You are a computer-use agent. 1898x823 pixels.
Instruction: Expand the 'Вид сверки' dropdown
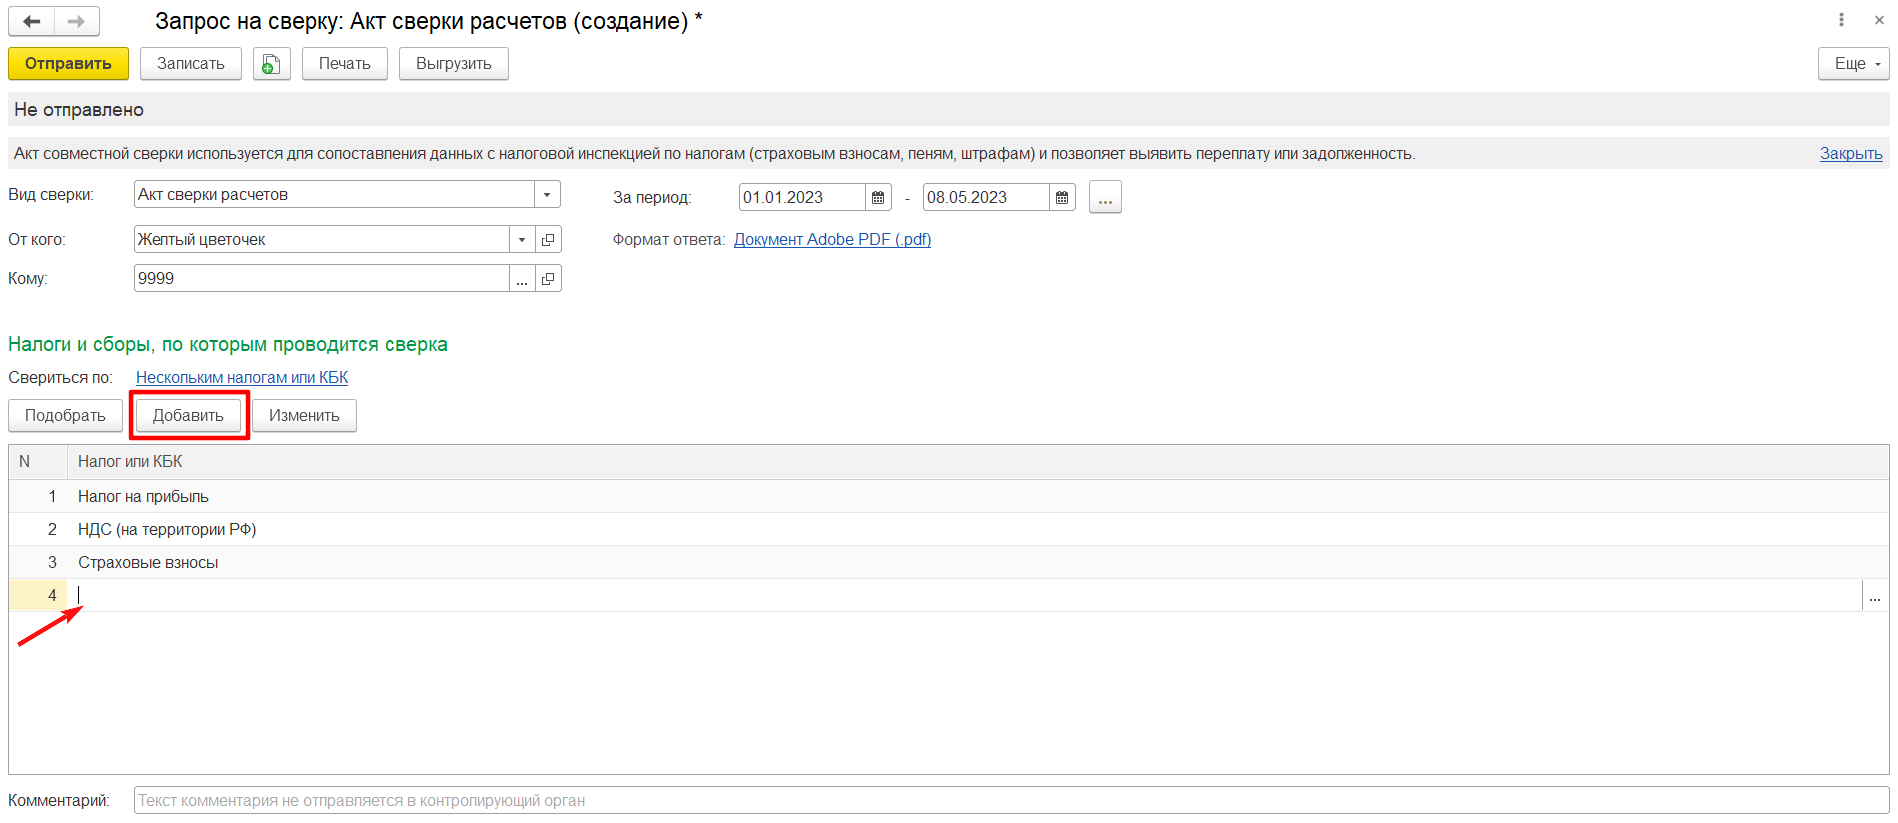tap(547, 195)
